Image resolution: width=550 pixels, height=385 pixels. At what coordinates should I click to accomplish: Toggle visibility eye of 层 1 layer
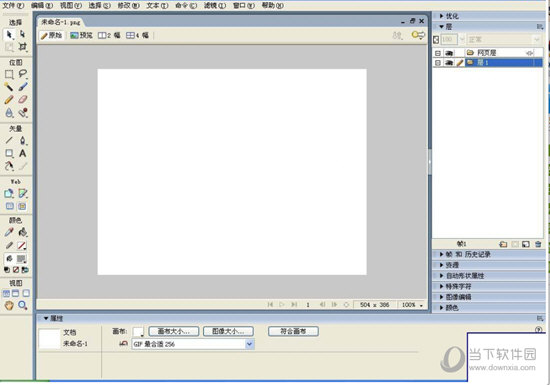449,63
